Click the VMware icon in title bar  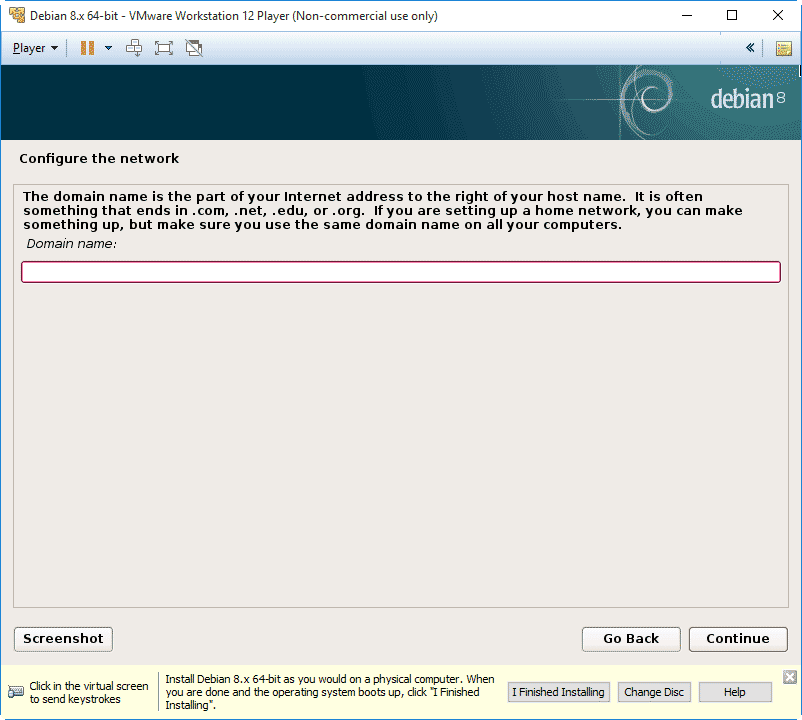tap(16, 16)
